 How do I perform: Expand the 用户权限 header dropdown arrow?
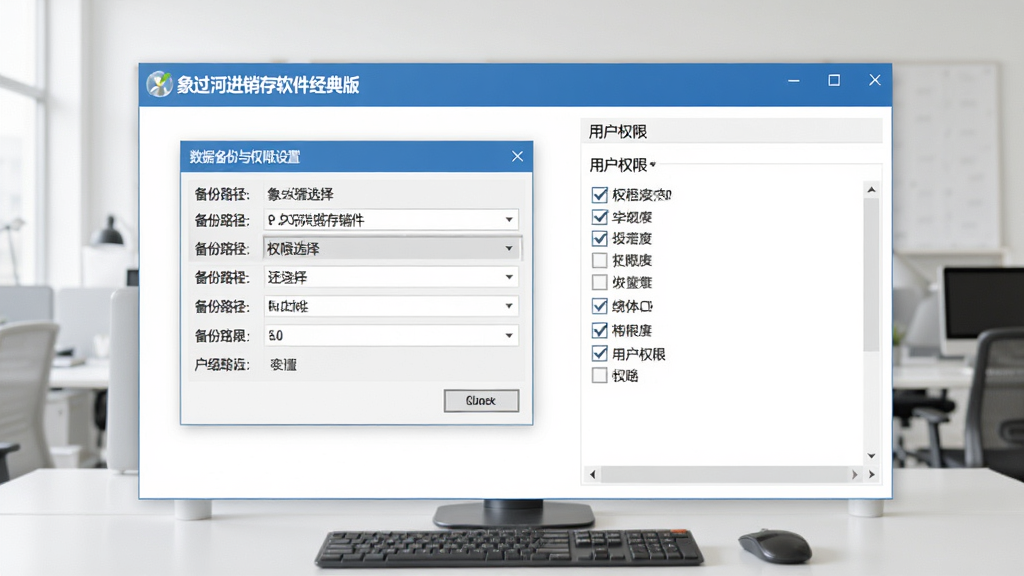click(x=652, y=165)
